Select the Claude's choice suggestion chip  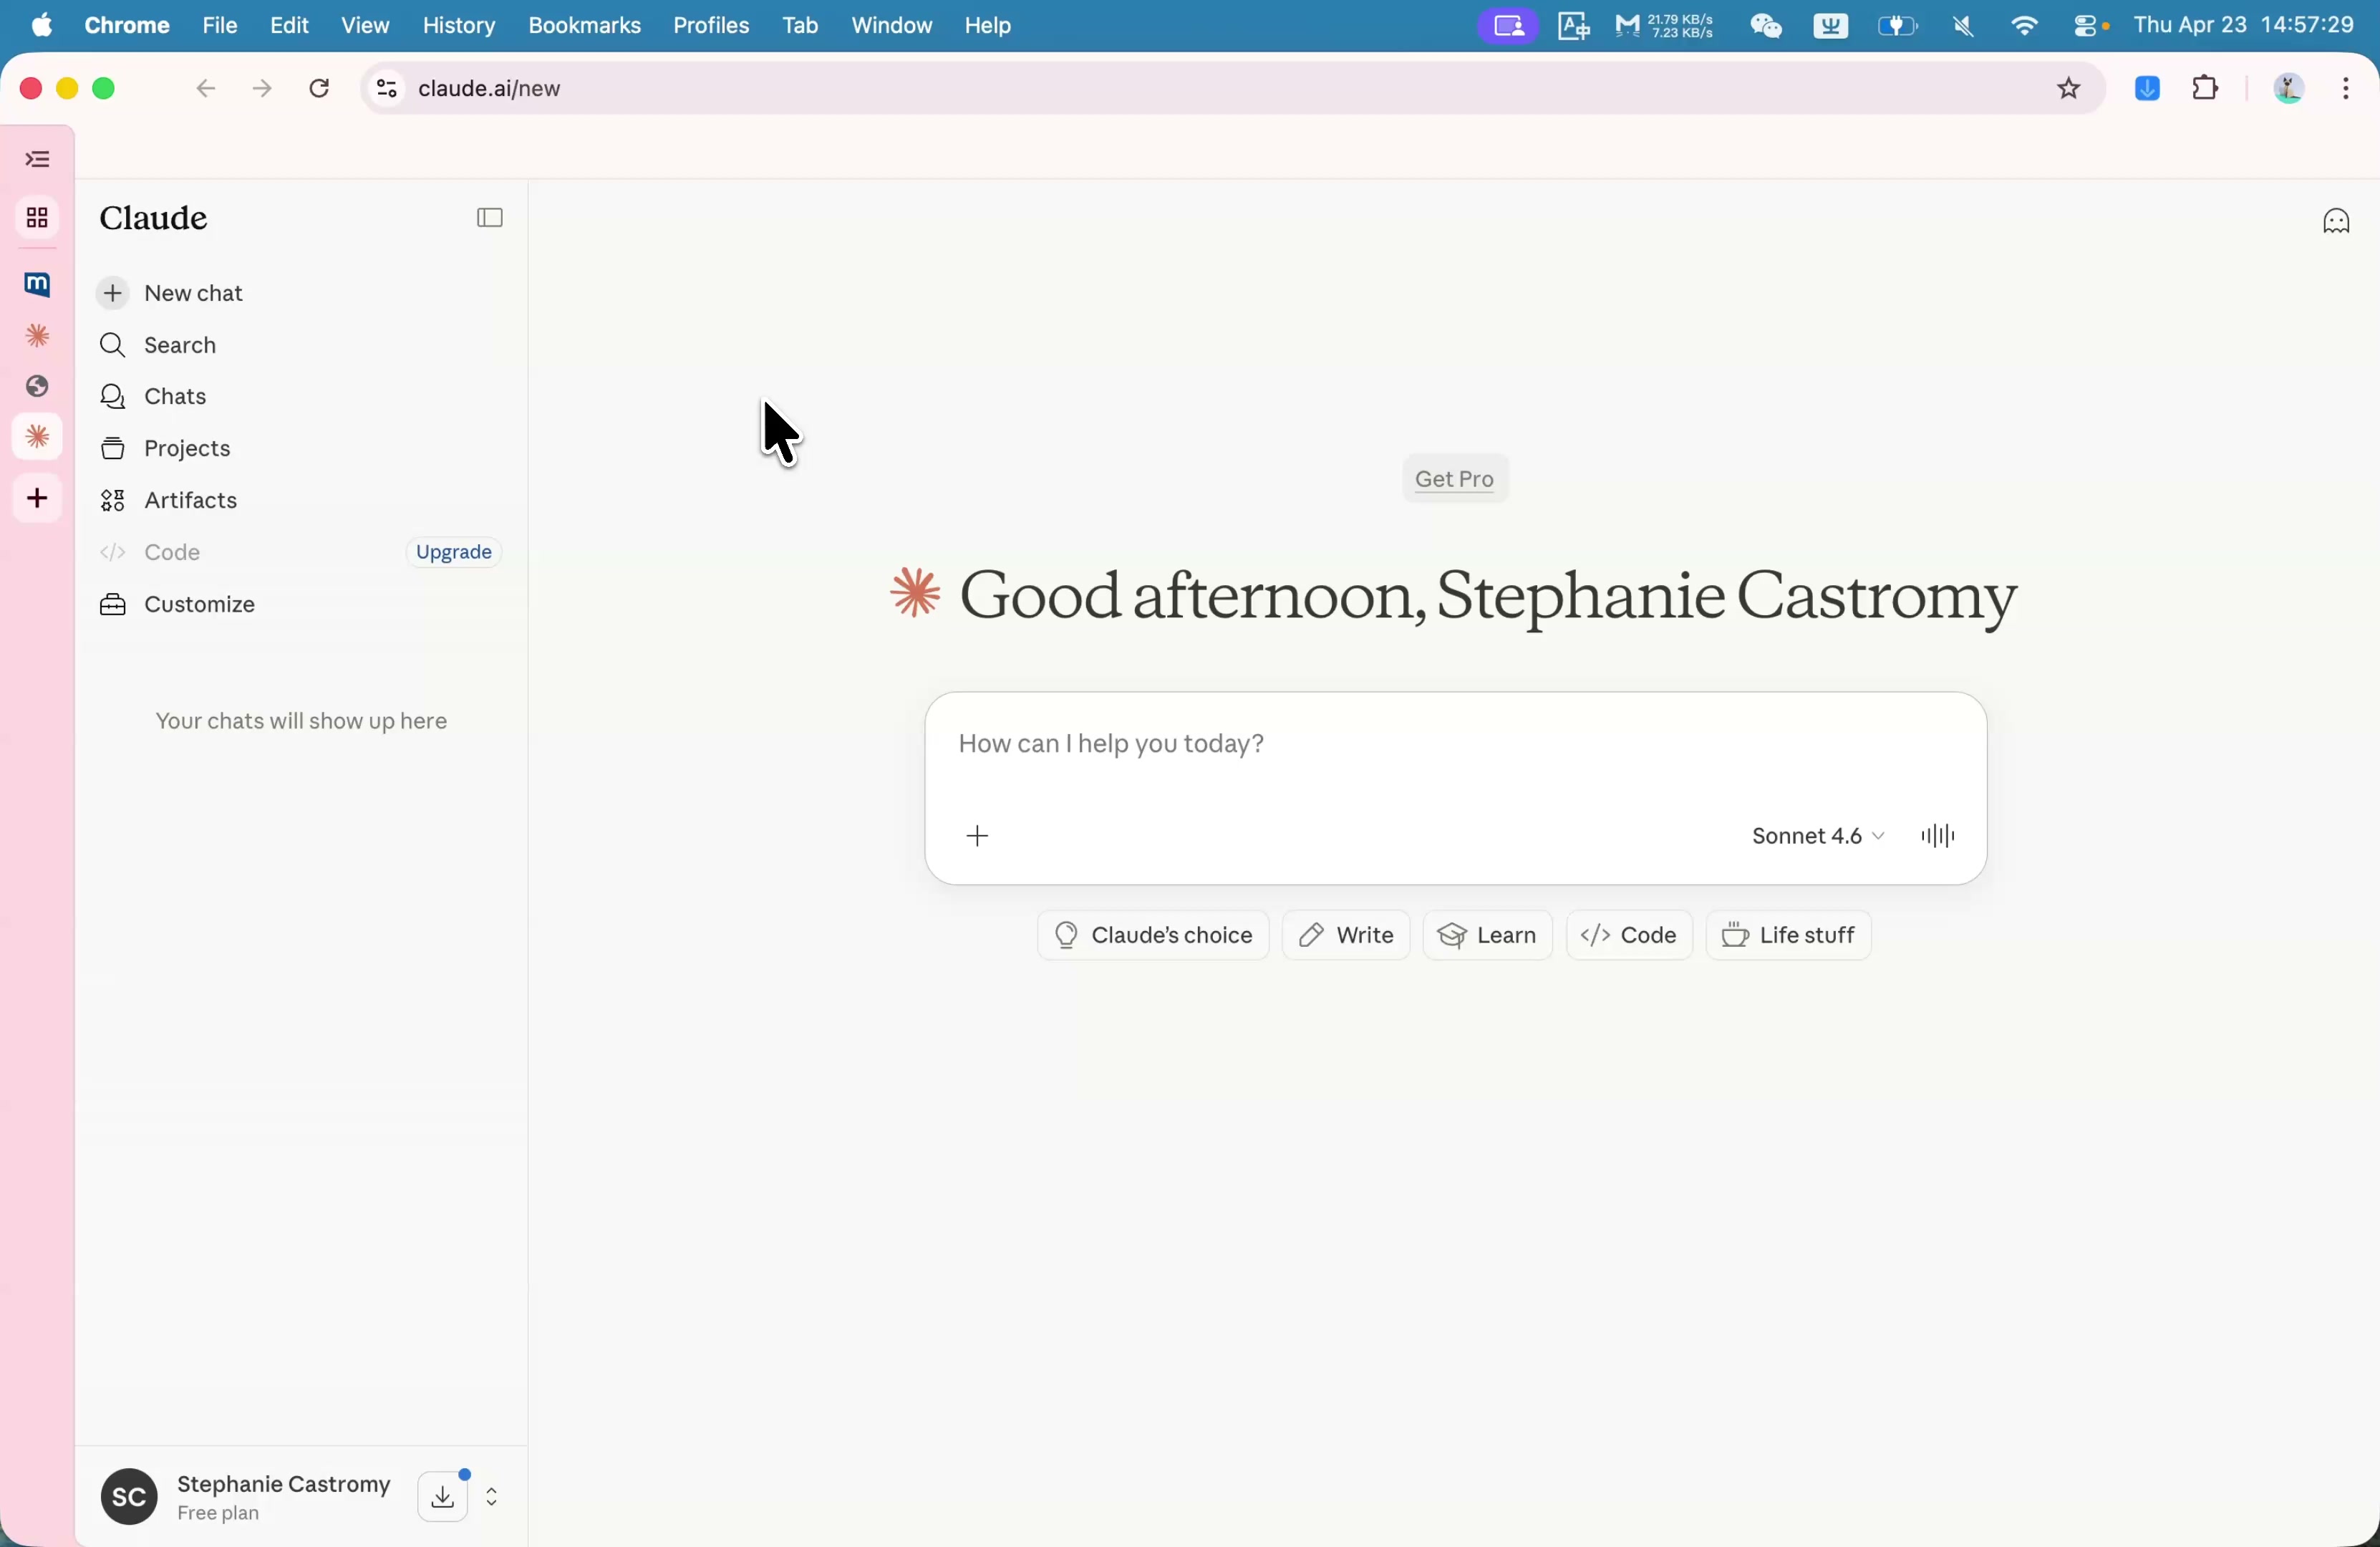pyautogui.click(x=1154, y=936)
